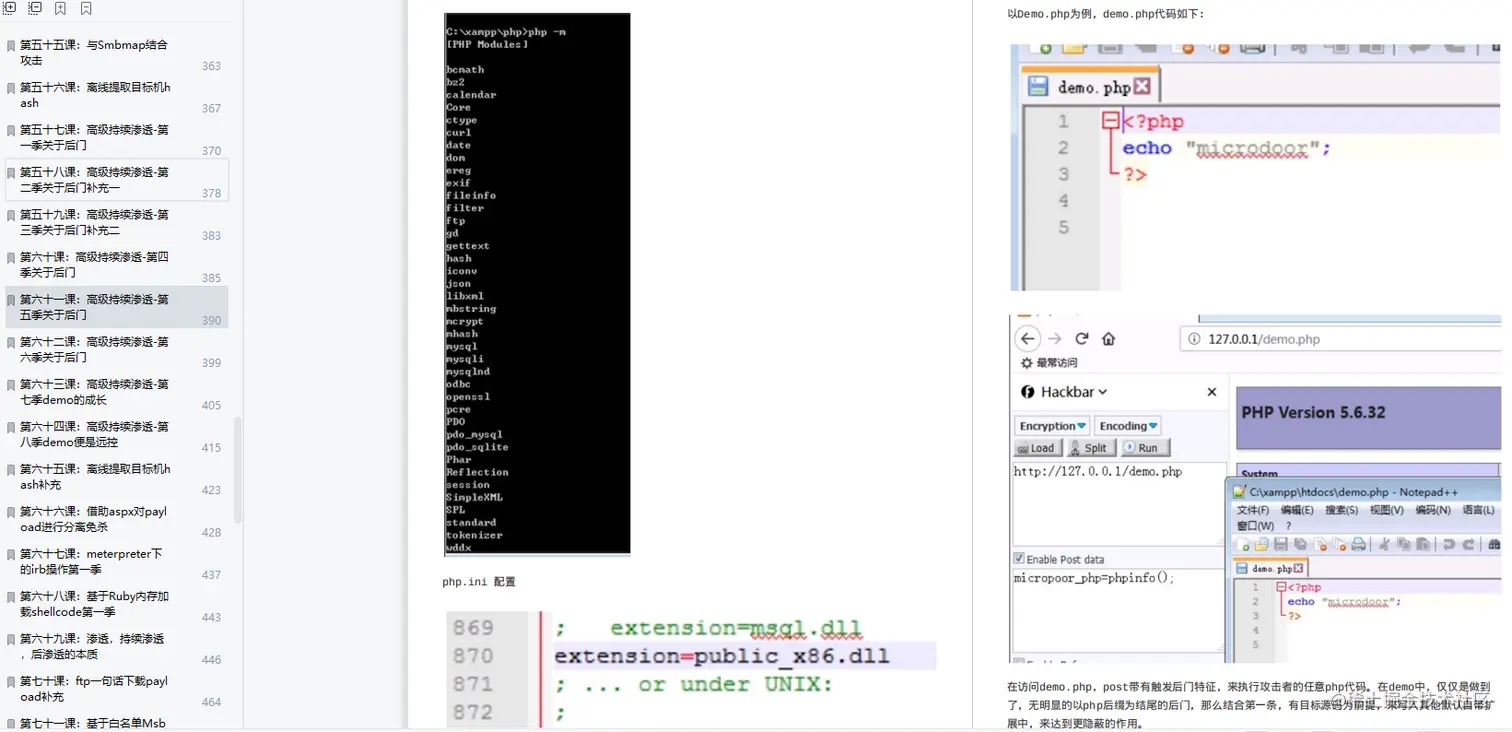
Task: Click the Hackbar Split button
Action: (x=1091, y=448)
